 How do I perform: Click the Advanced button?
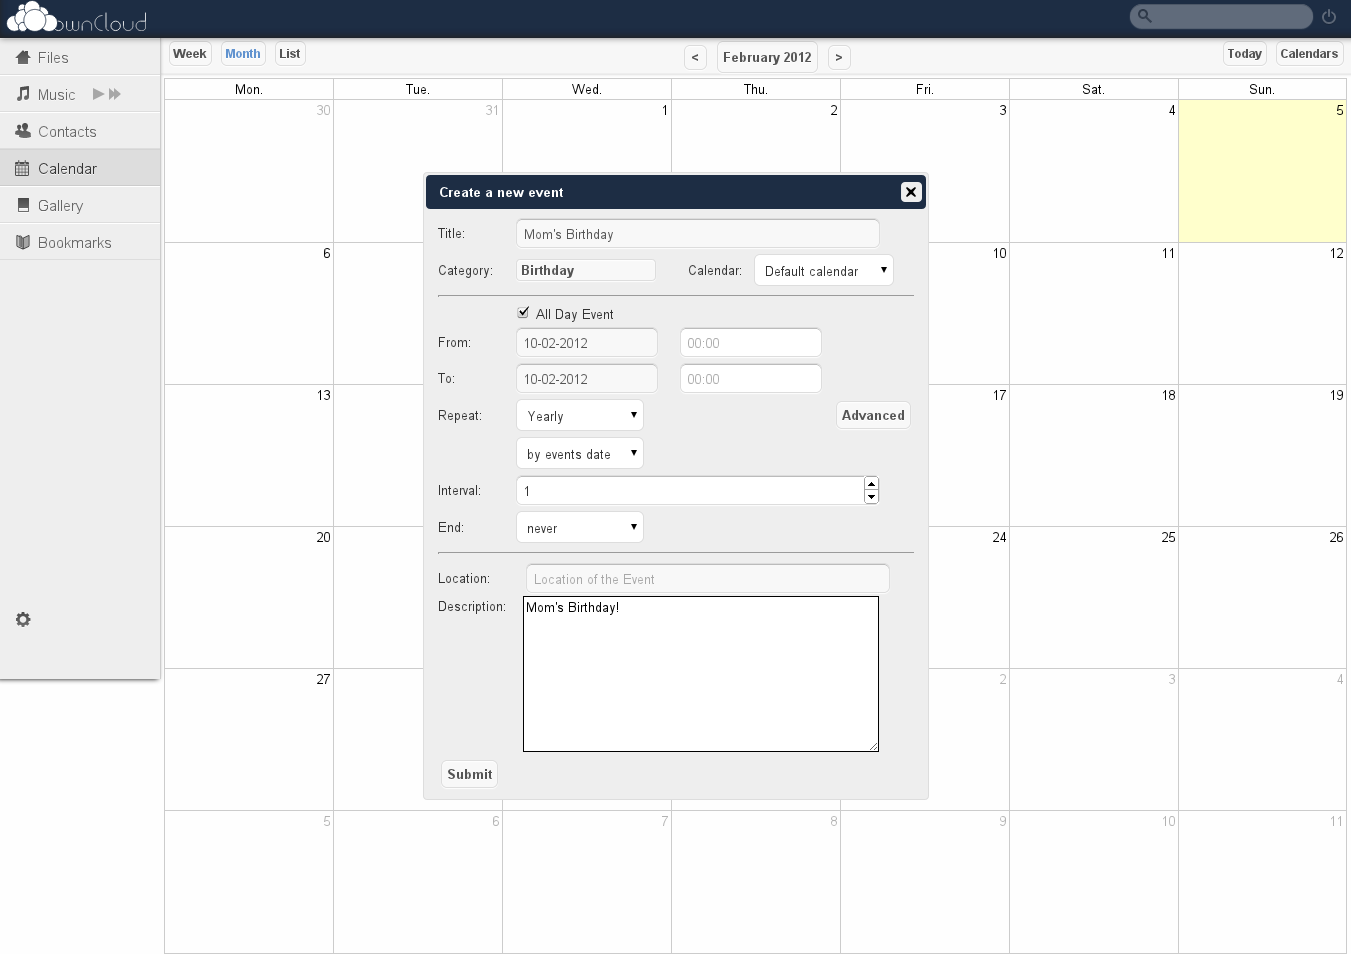(872, 416)
